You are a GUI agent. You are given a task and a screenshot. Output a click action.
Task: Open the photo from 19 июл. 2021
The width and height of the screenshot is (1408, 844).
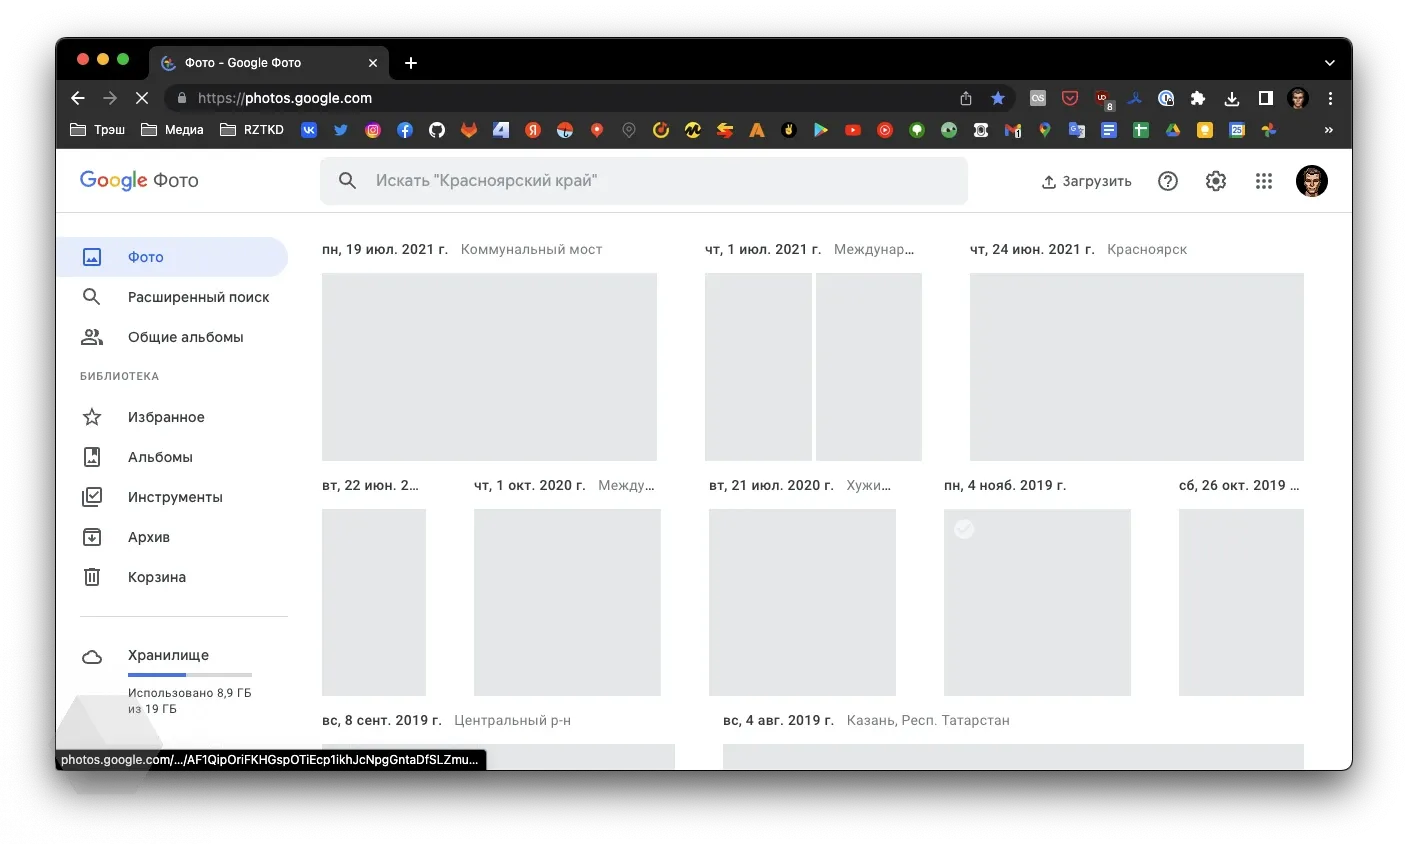pyautogui.click(x=489, y=367)
